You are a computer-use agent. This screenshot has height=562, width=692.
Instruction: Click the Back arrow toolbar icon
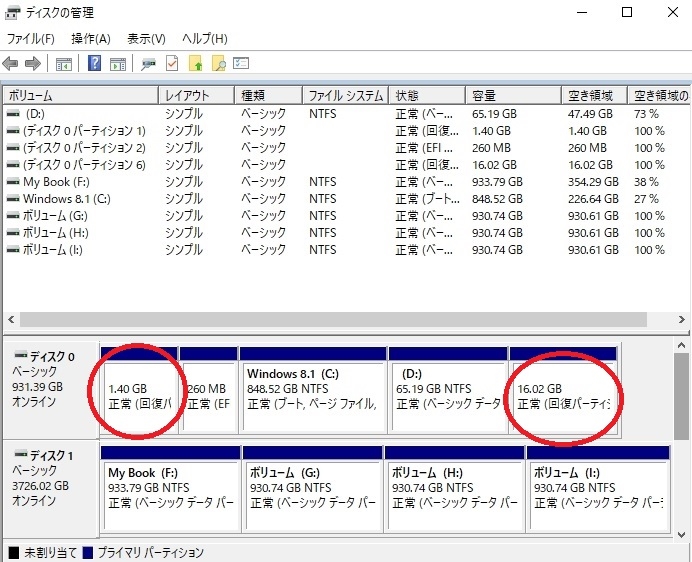pos(10,64)
